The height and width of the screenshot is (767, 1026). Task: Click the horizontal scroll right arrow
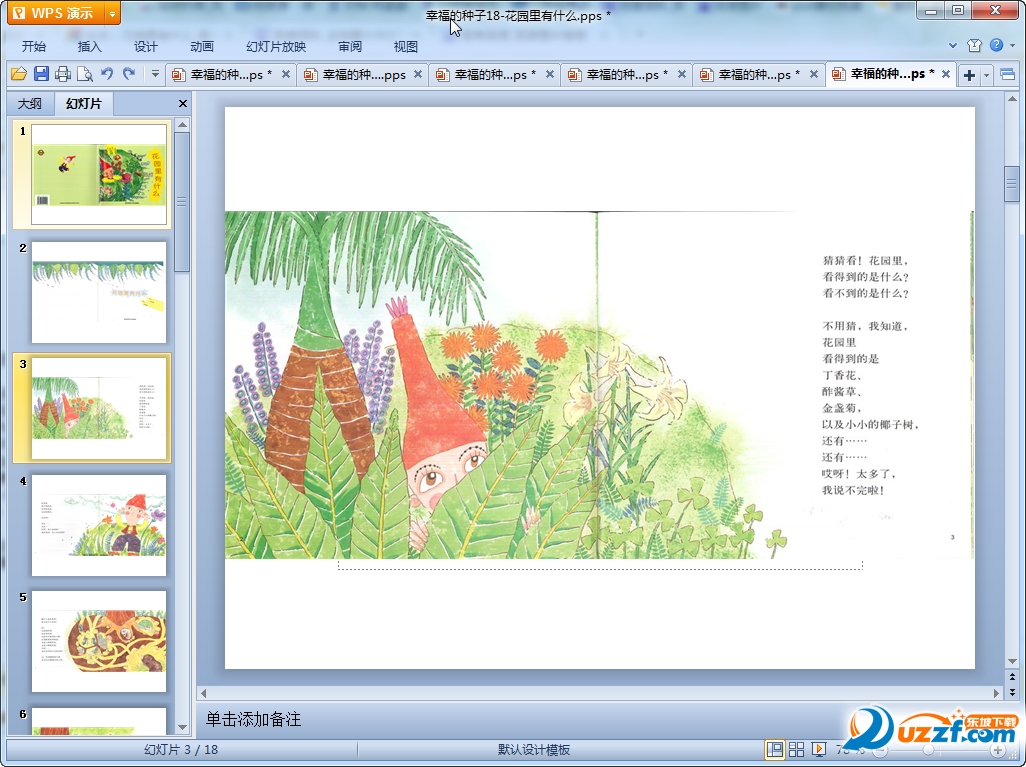click(x=997, y=693)
